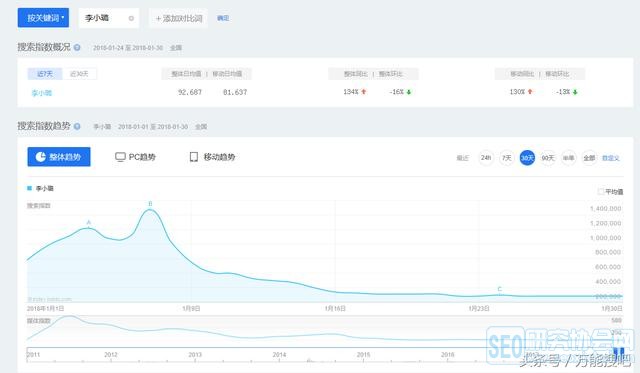Show PC趋势 with monitor icon

pos(135,157)
